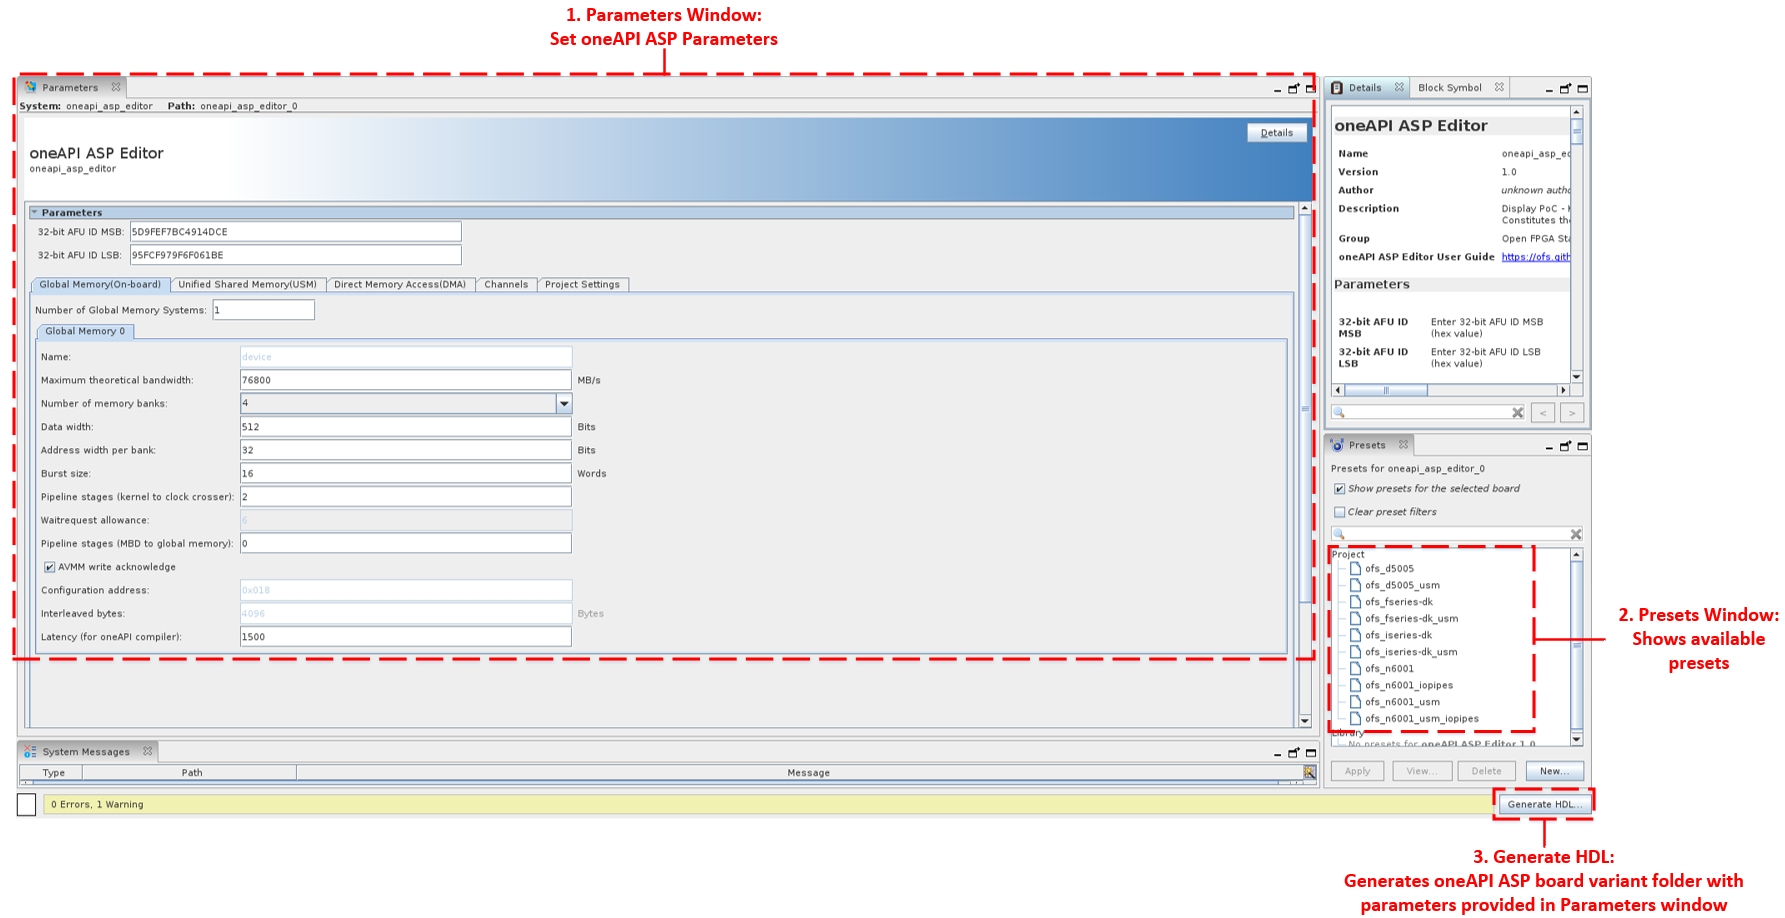
Task: Select the ofs_fseries-dk preset in the tree
Action: 1398,602
